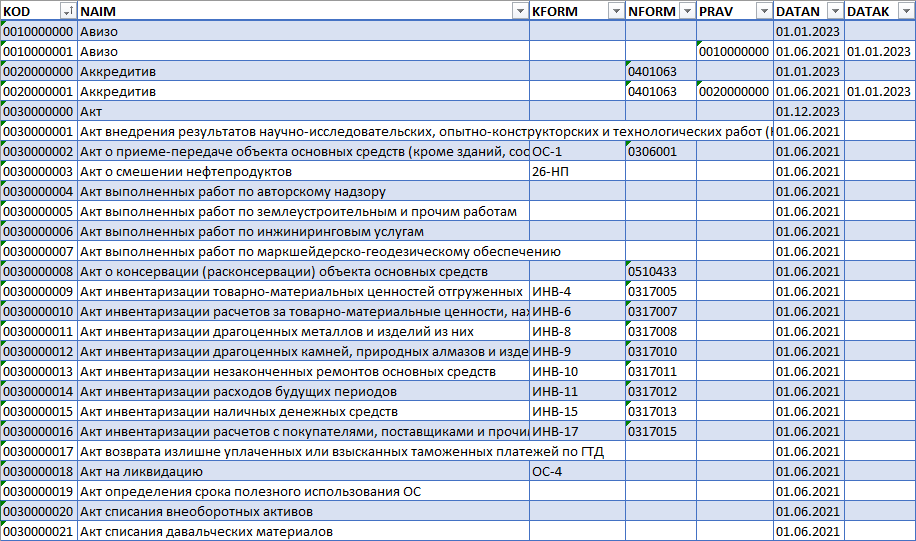Screen dimensions: 916x541
Task: Select the DATAN header cell
Action: [809, 11]
